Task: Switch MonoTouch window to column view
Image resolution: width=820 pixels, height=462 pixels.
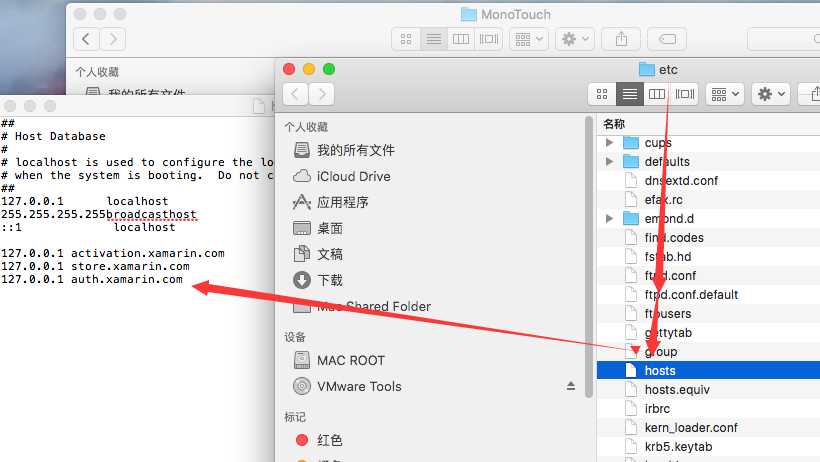Action: pyautogui.click(x=461, y=39)
